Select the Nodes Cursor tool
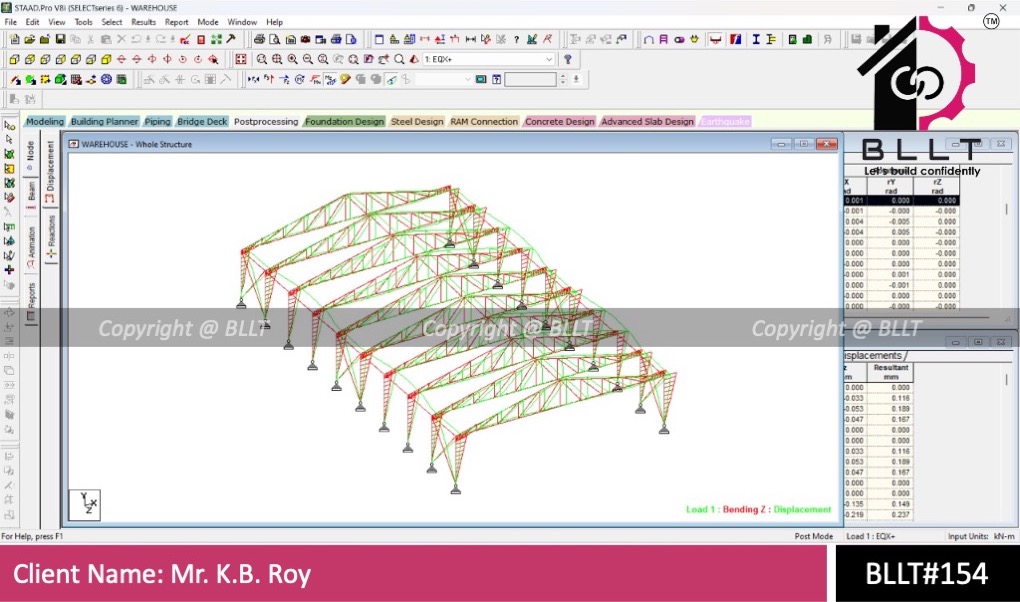 pos(9,126)
